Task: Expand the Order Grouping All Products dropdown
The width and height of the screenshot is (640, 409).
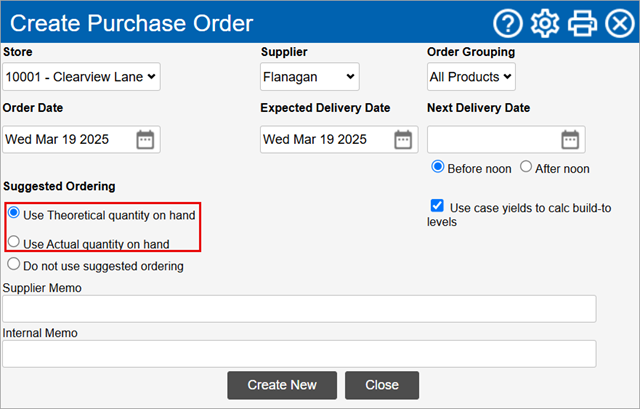Action: [x=471, y=77]
